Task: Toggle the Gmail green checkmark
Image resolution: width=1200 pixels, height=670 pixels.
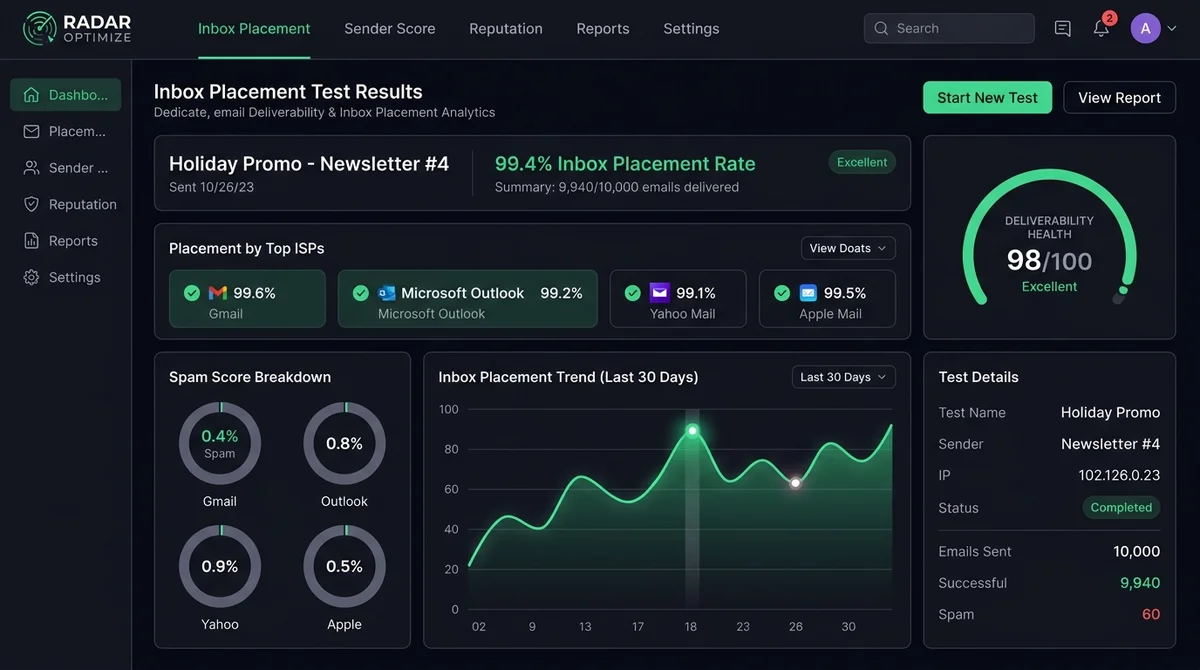Action: coord(192,293)
